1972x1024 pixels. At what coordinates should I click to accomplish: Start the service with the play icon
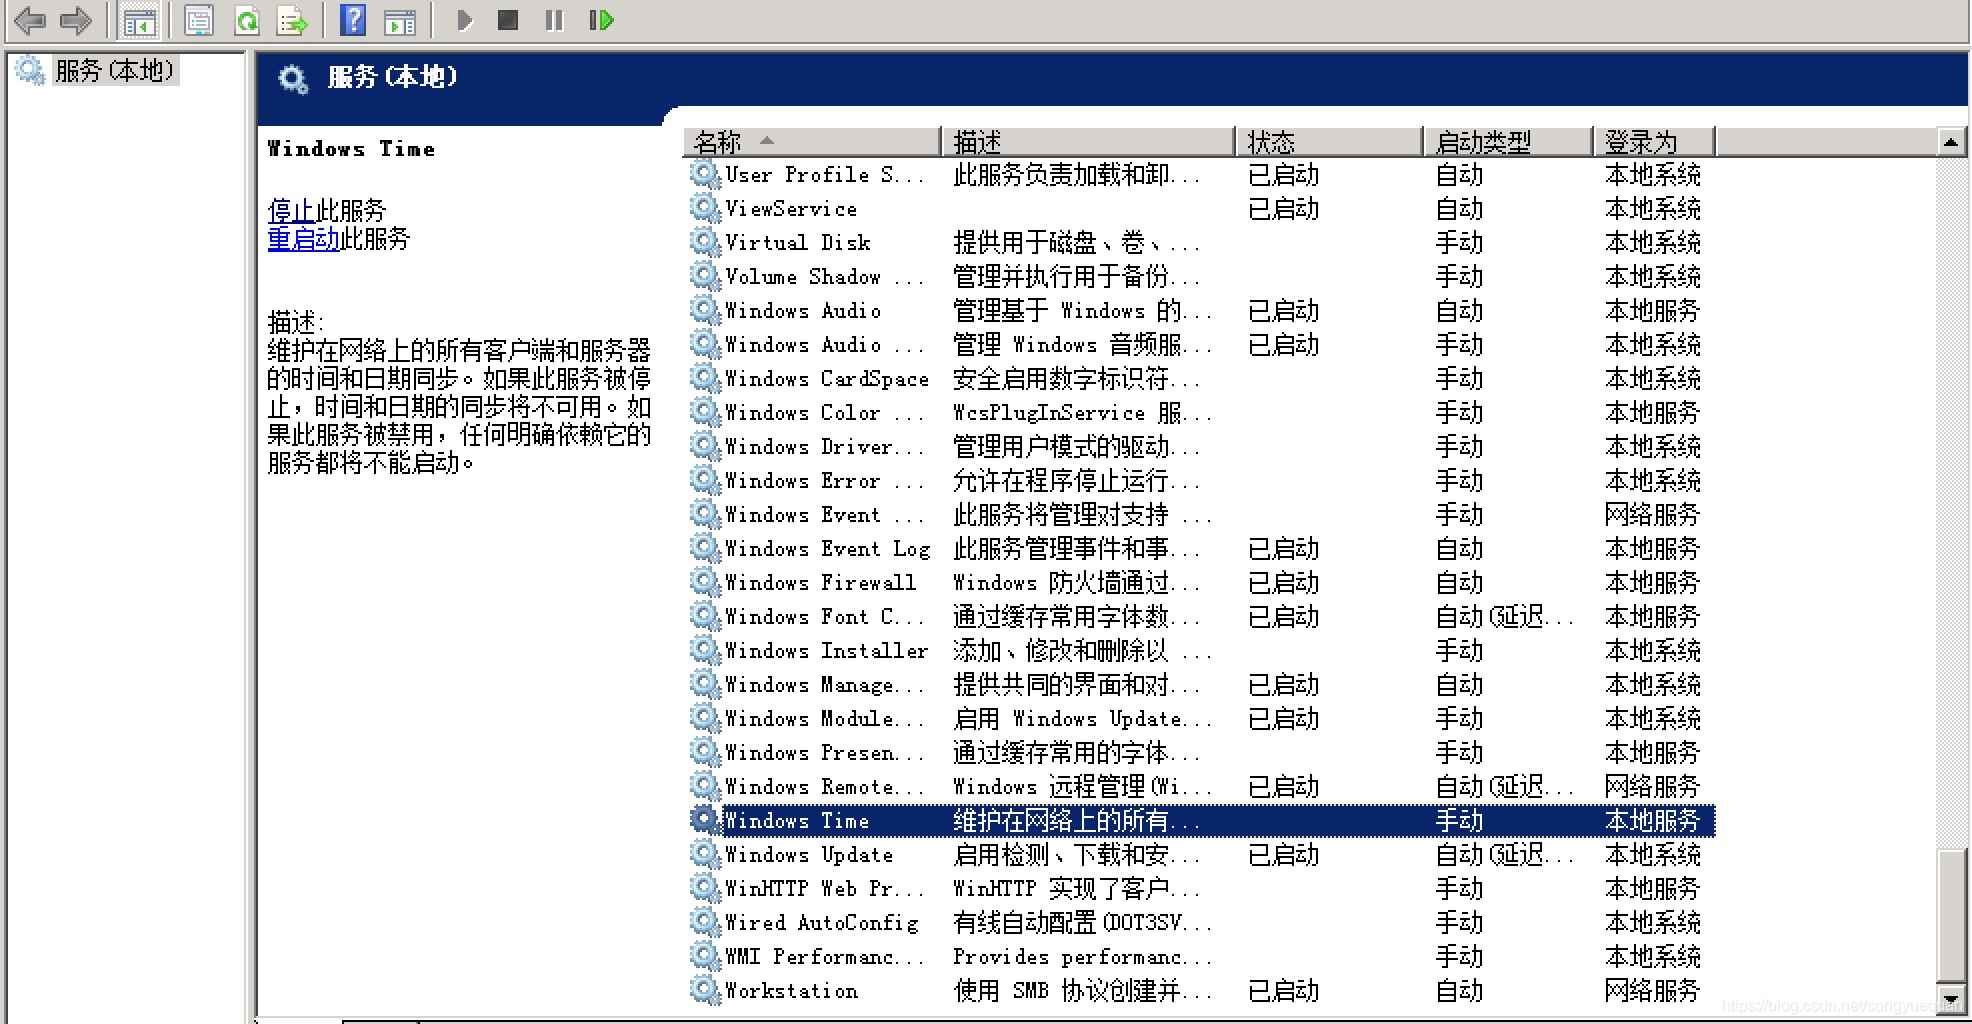[x=464, y=20]
